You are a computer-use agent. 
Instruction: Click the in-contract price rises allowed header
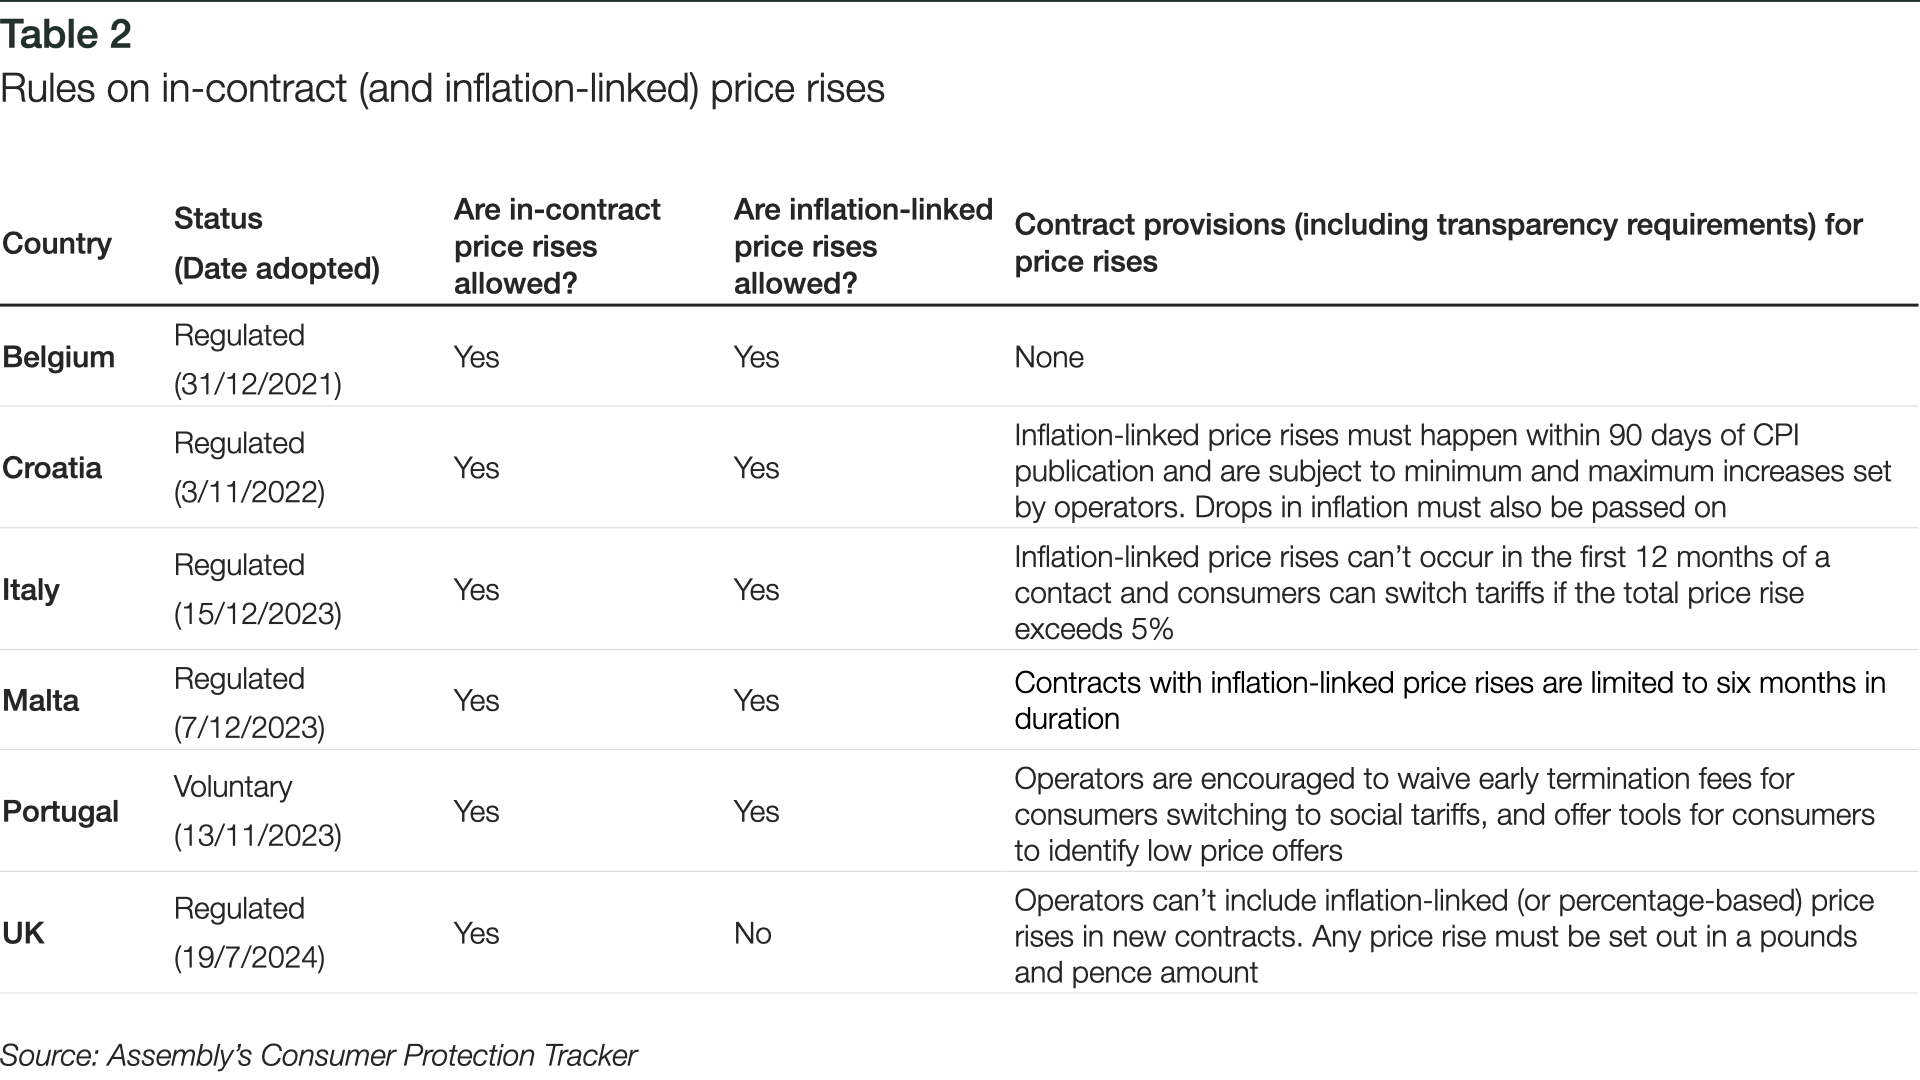coord(557,246)
